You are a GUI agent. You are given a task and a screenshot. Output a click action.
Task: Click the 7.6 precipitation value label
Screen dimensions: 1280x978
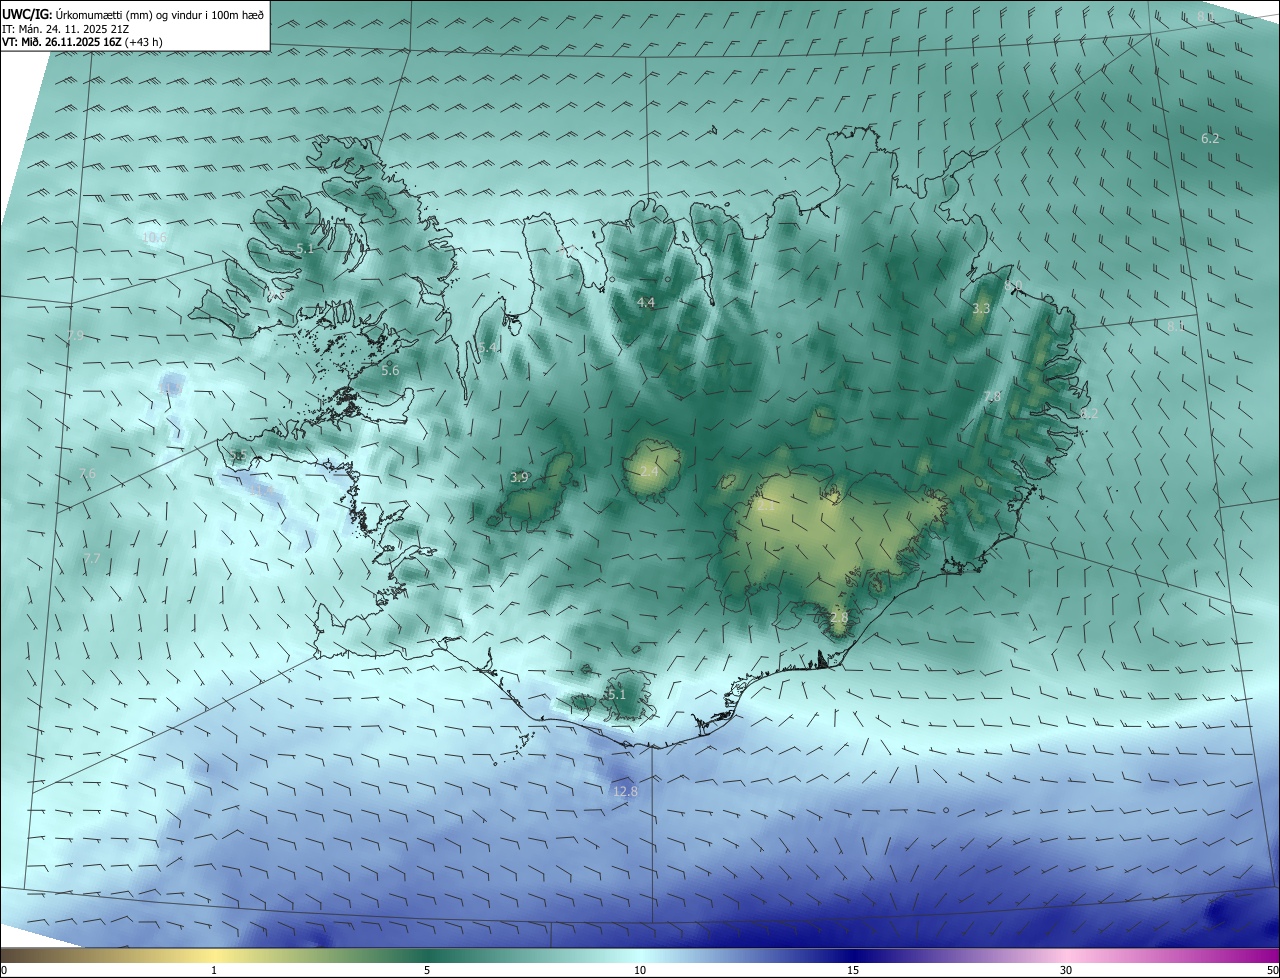(87, 474)
